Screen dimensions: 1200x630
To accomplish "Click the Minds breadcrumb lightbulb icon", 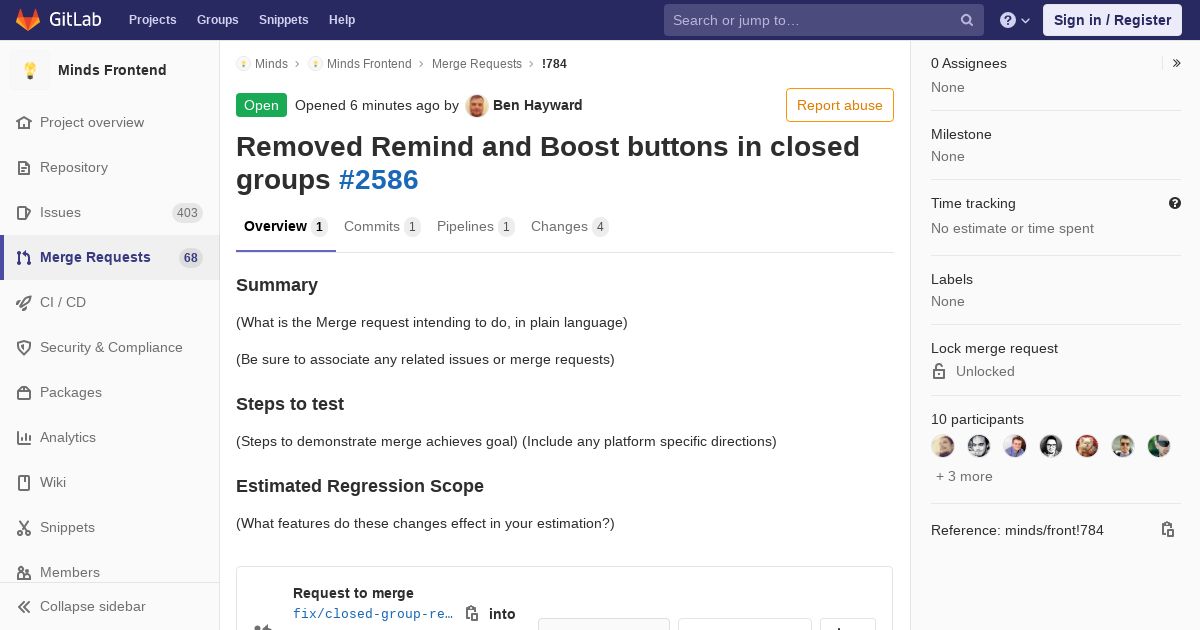I will tap(243, 64).
